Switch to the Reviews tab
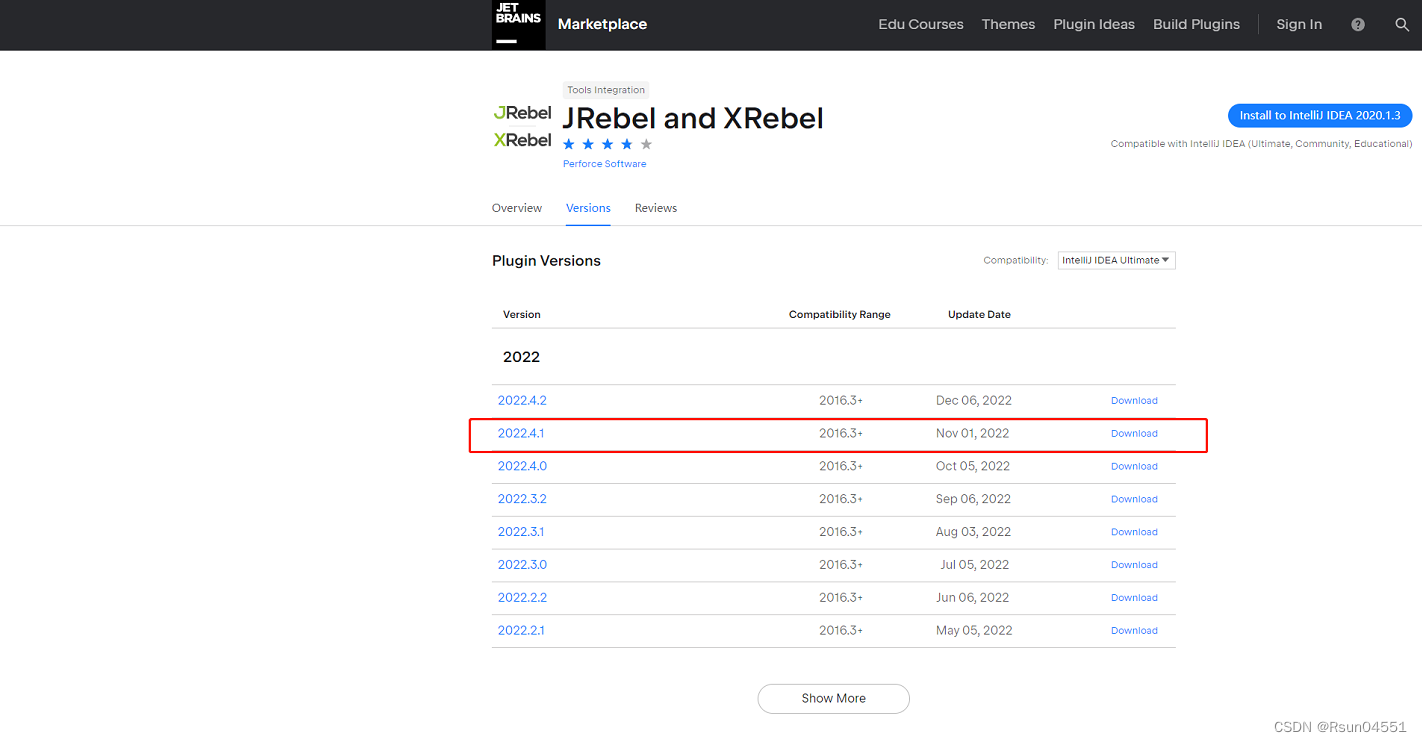This screenshot has width=1422, height=742. pos(656,208)
